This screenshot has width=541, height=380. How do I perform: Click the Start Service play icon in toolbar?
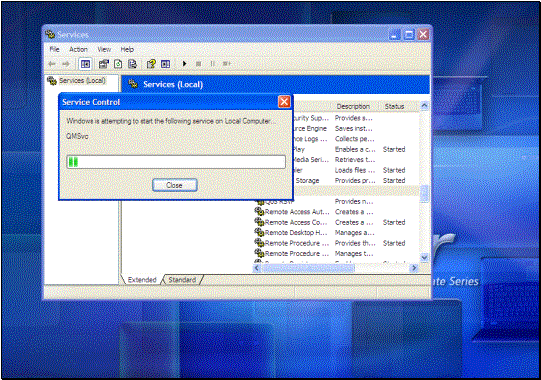184,64
